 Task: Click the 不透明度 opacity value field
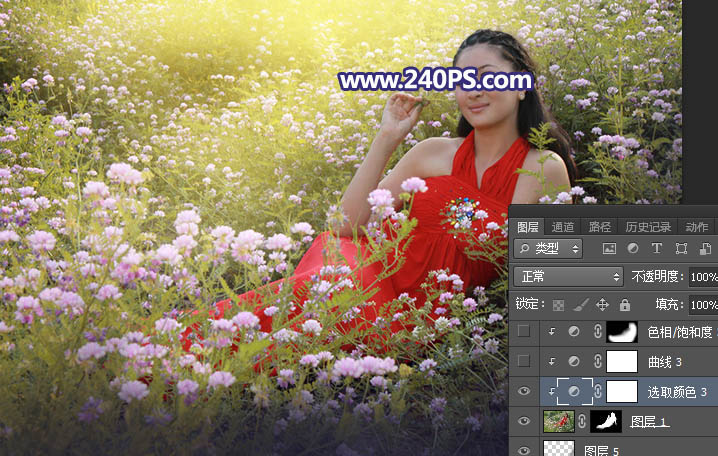coord(703,276)
